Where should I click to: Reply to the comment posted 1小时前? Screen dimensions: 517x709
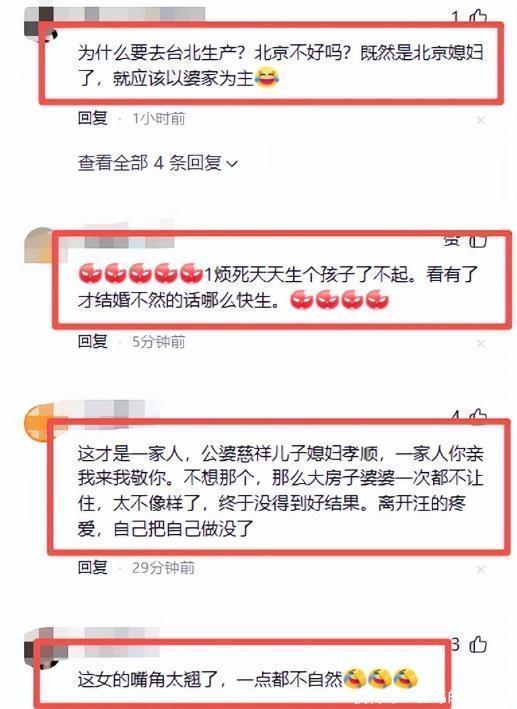coord(92,118)
